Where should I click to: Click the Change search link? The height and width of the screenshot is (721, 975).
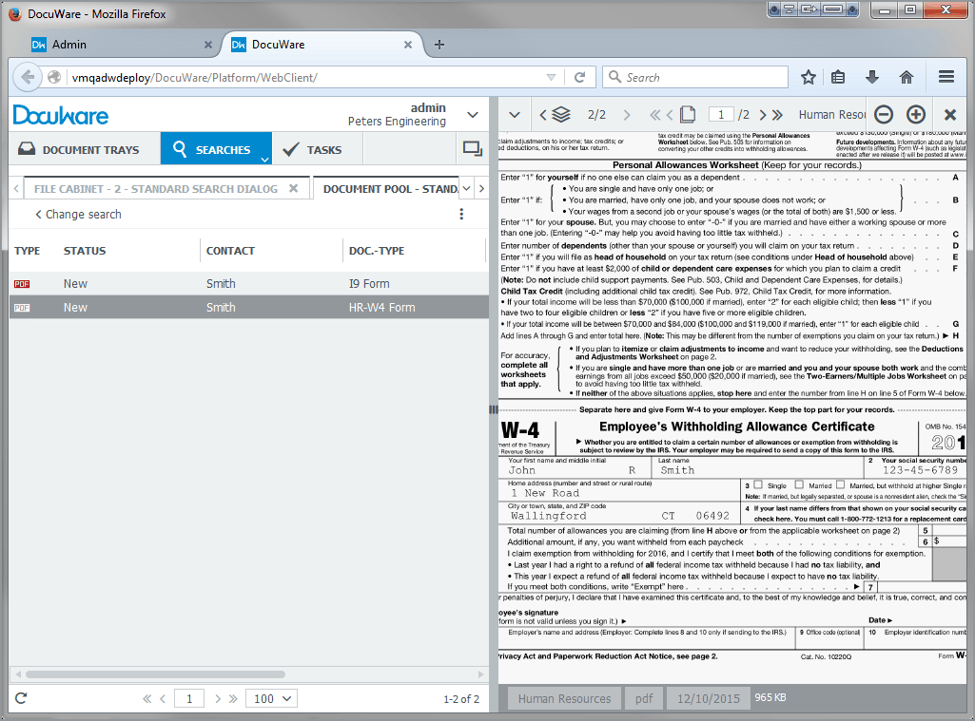pyautogui.click(x=78, y=214)
